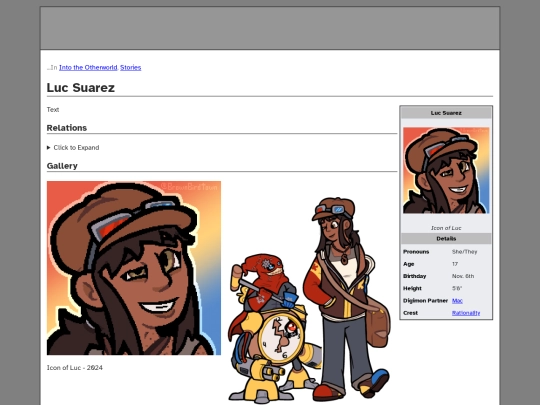Open the Stories breadcrumb link
The height and width of the screenshot is (405, 540).
[x=131, y=68]
